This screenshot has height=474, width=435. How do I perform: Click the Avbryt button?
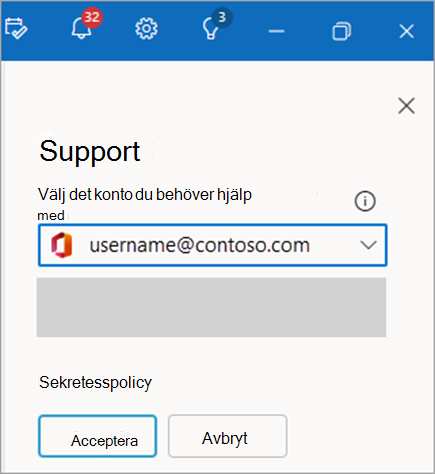pyautogui.click(x=228, y=436)
